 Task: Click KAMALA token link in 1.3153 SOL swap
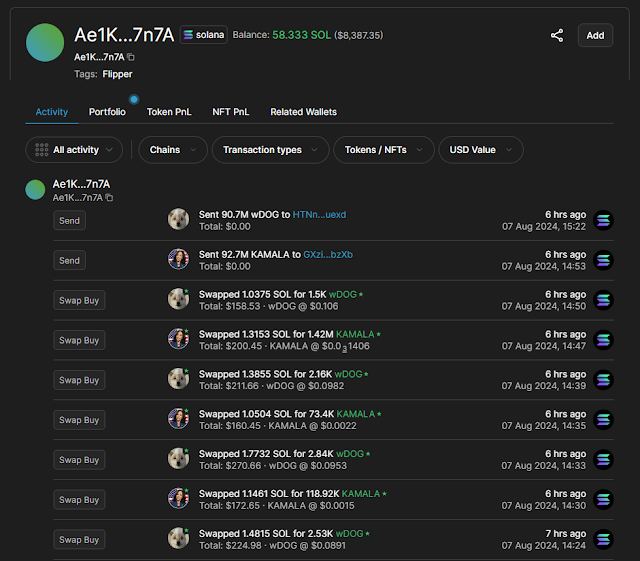click(x=355, y=334)
